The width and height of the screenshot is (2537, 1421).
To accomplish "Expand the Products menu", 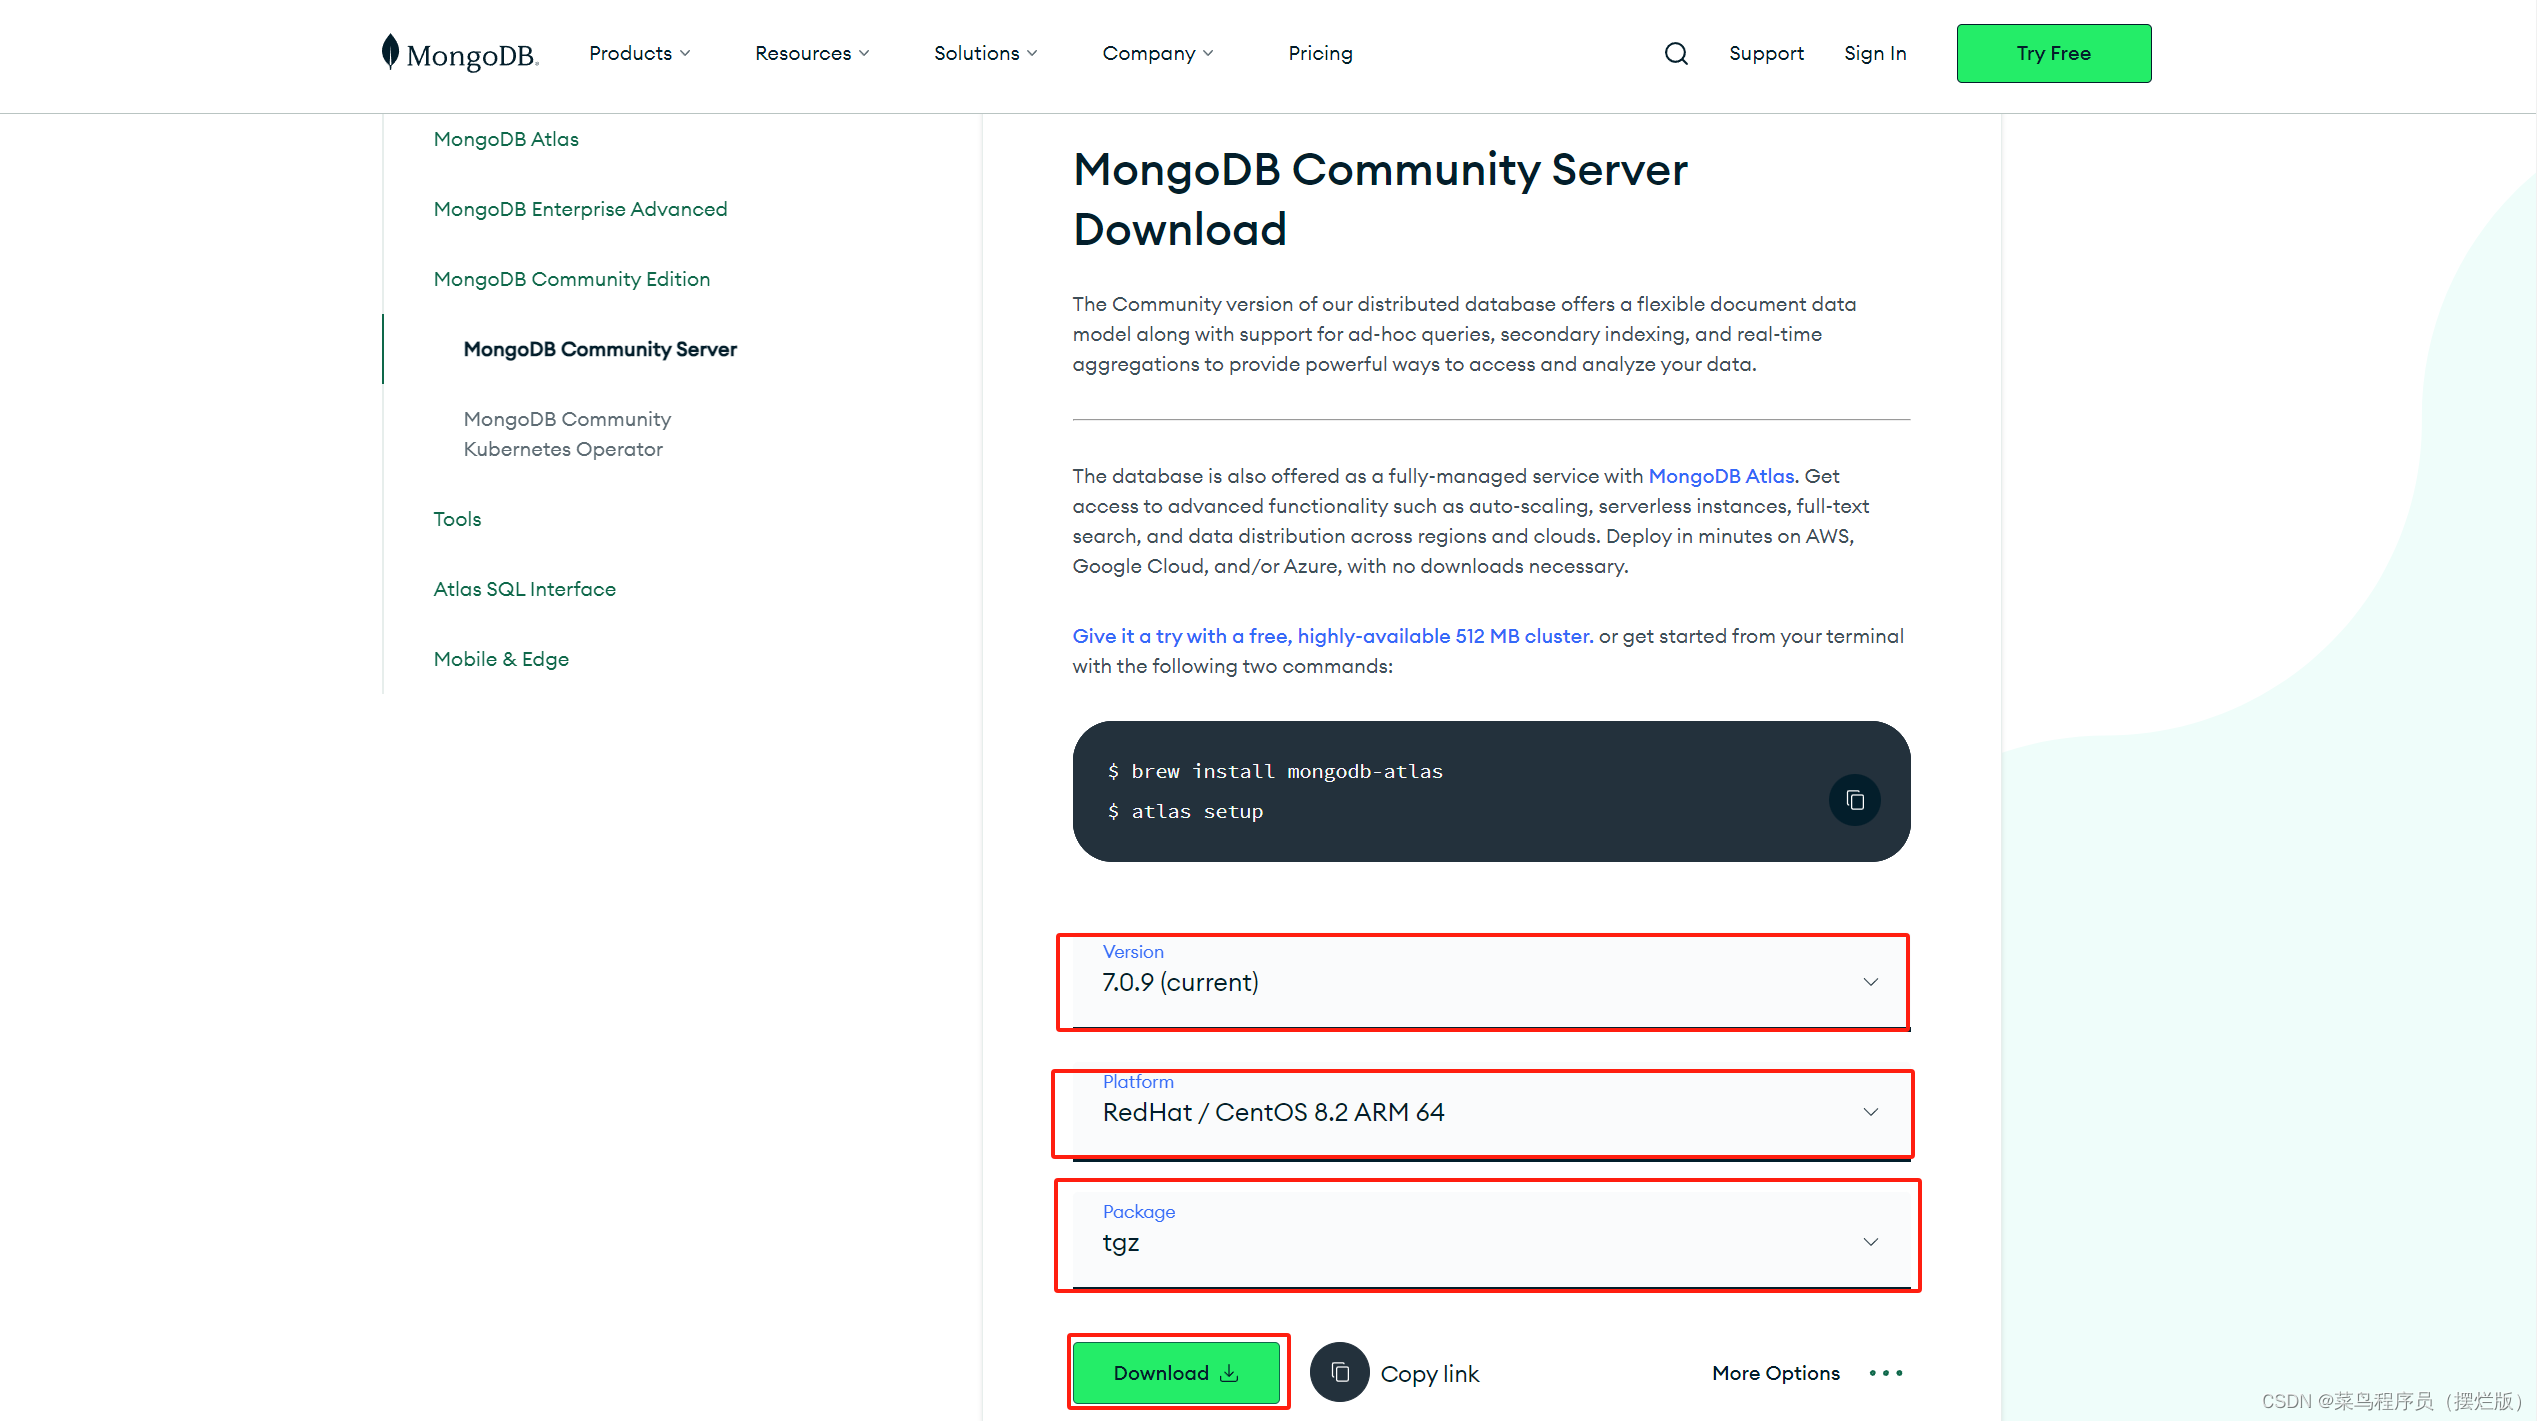I will click(x=640, y=53).
